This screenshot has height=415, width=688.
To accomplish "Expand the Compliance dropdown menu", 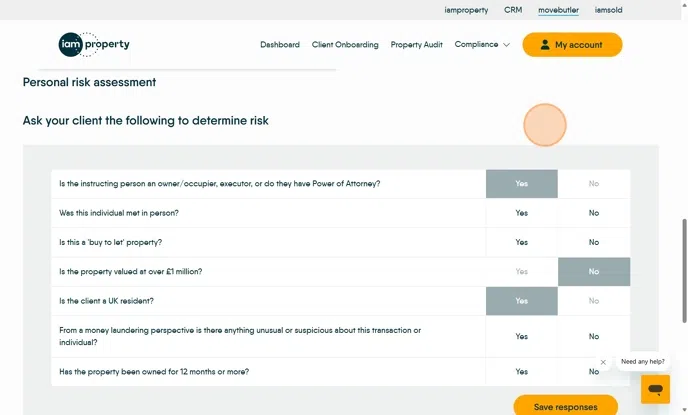I will coord(476,45).
